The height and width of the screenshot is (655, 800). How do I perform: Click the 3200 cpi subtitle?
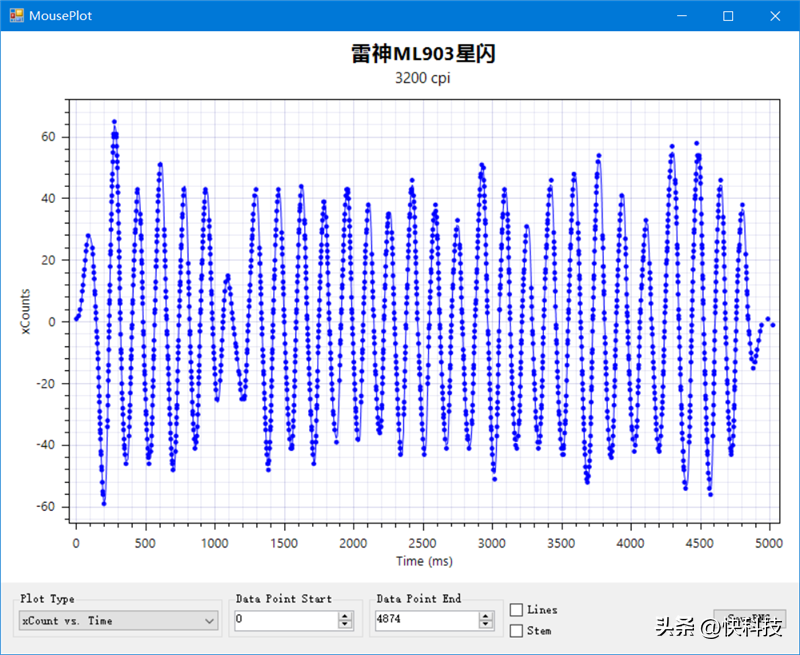422,78
